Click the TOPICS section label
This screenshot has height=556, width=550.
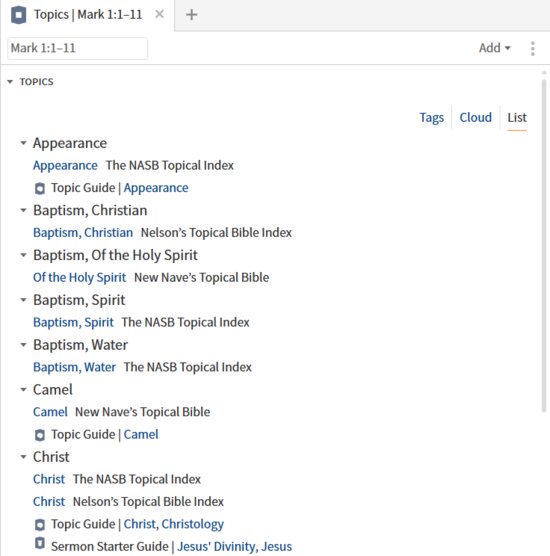click(x=37, y=82)
